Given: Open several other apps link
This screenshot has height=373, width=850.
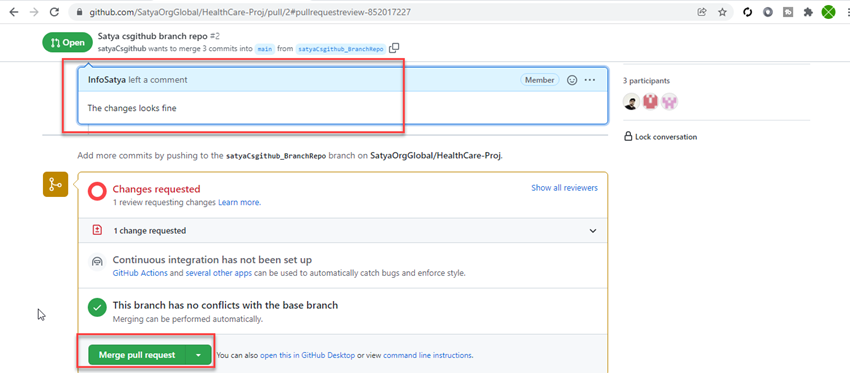Looking at the screenshot, I should click(218, 273).
